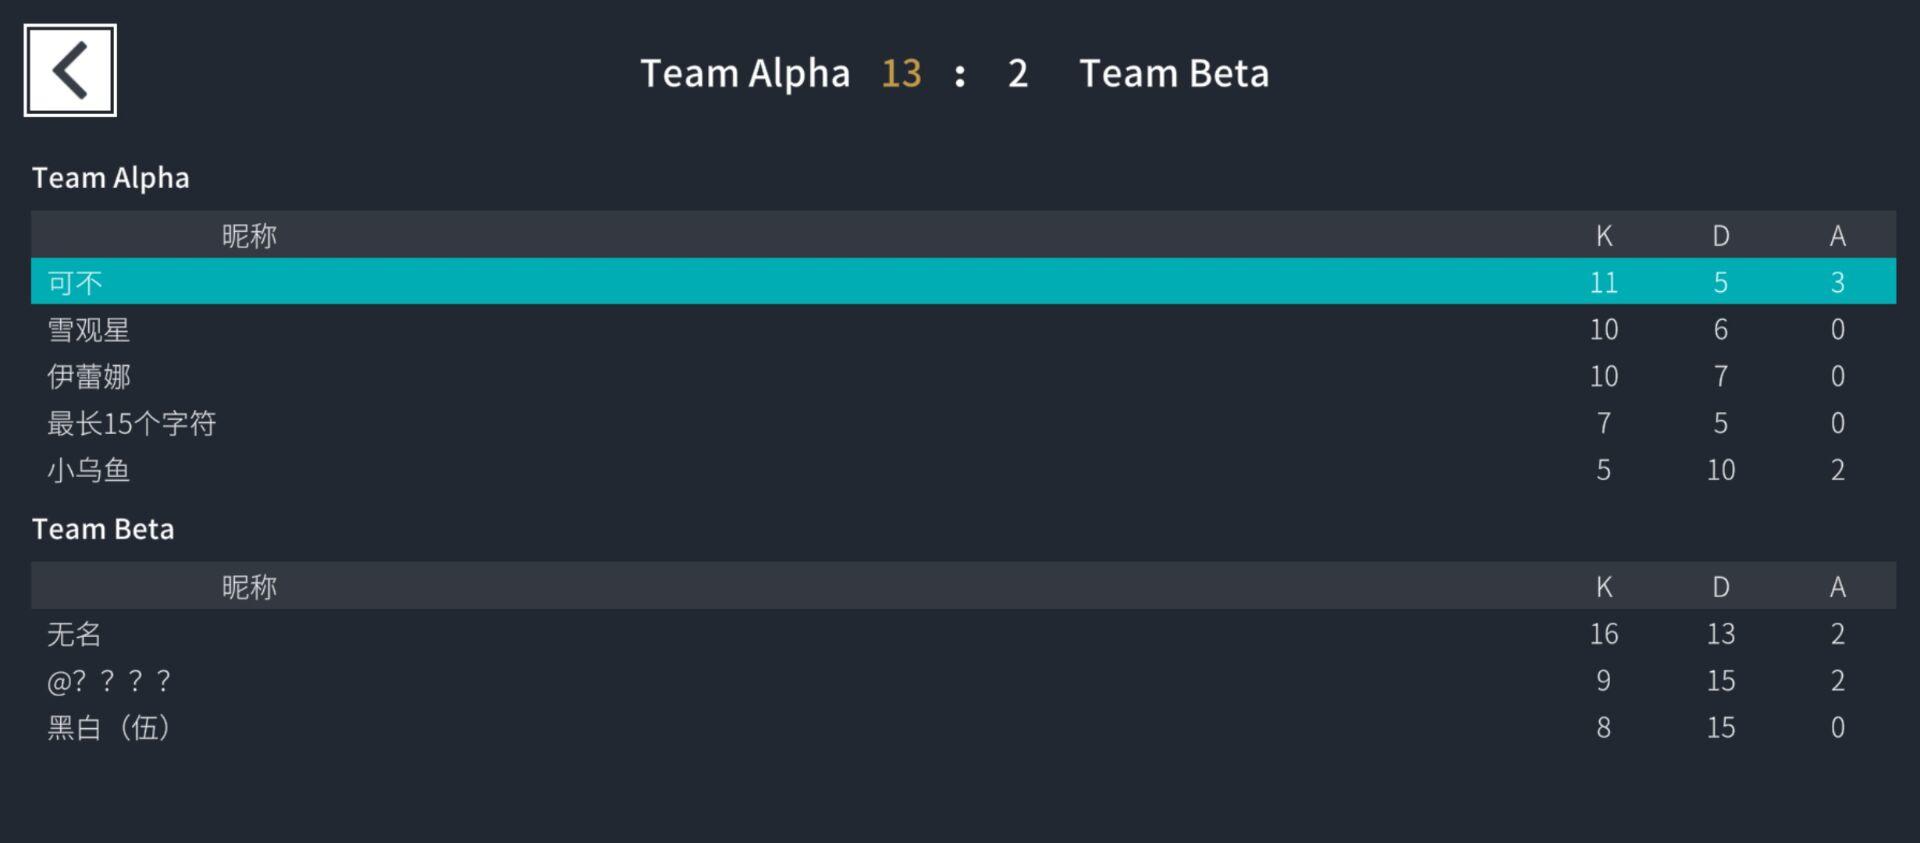
Task: Click the Team Beta section label
Action: 103,529
